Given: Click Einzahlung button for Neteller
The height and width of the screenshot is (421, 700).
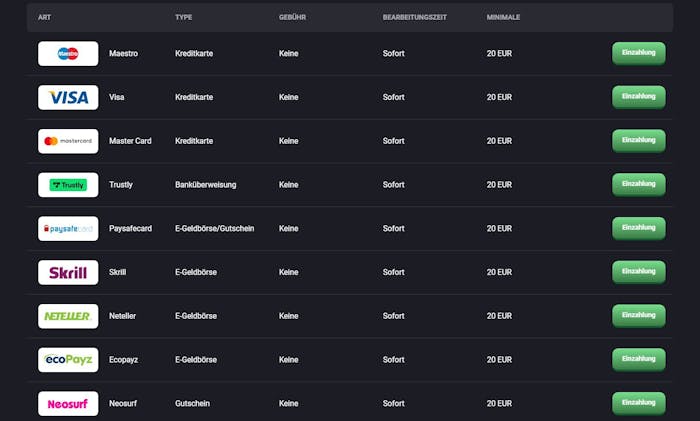Looking at the screenshot, I should pos(638,316).
